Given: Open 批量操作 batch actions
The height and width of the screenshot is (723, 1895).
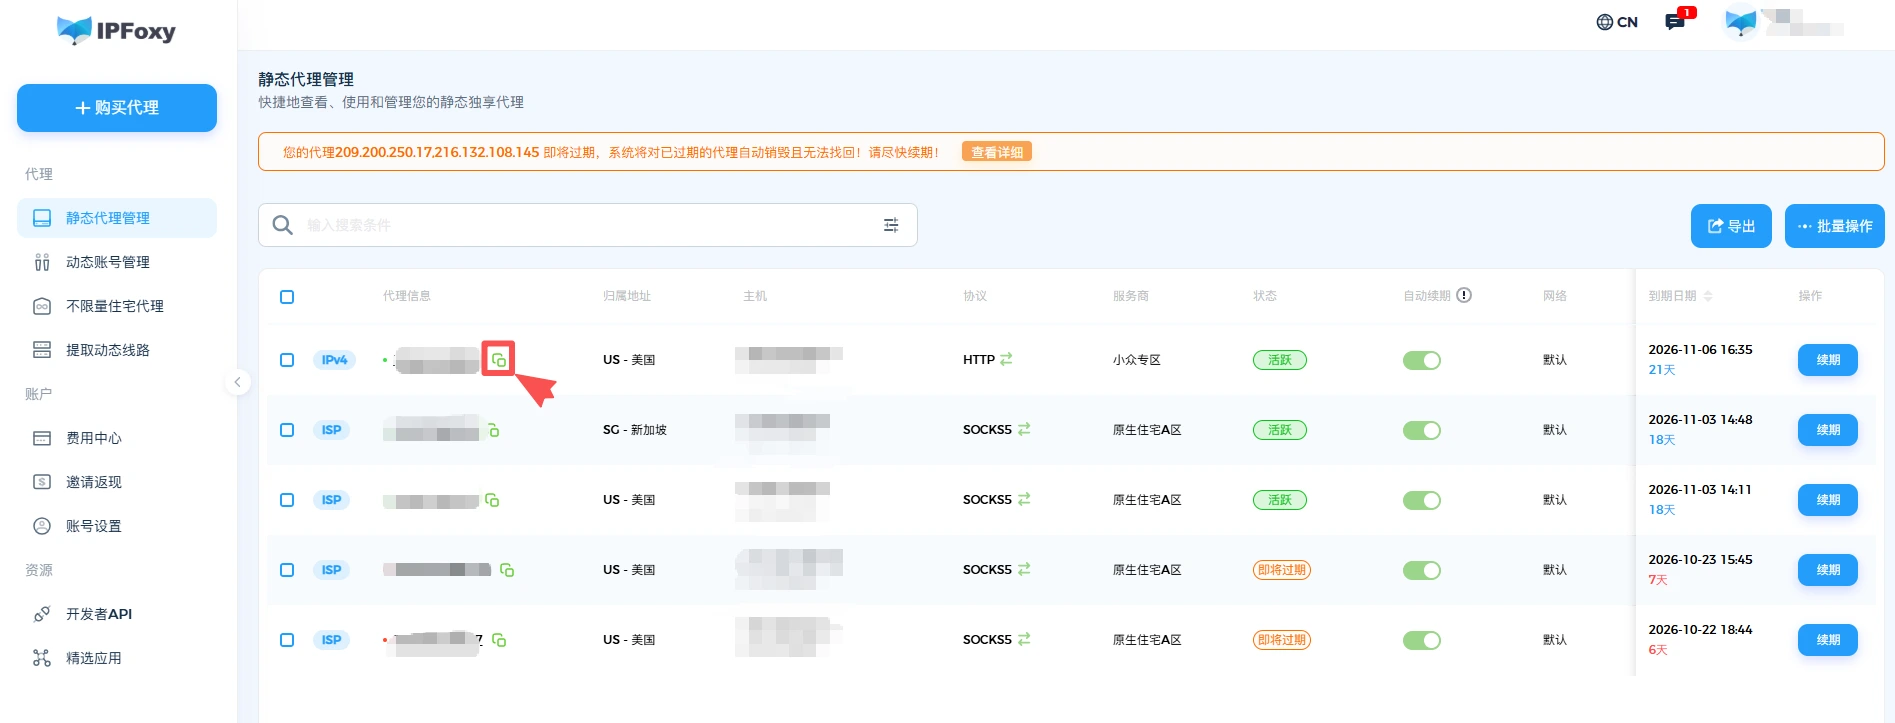Looking at the screenshot, I should pyautogui.click(x=1835, y=226).
